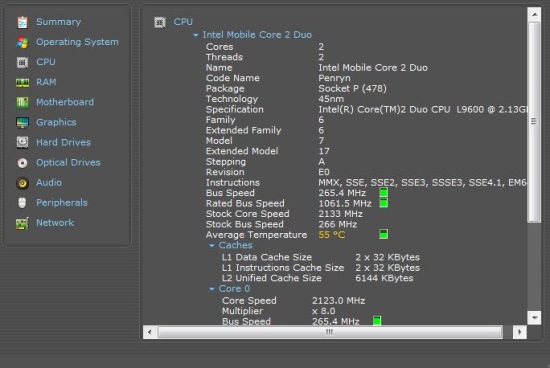Open the Operating System section
Screen dimensions: 550x368
pos(78,42)
